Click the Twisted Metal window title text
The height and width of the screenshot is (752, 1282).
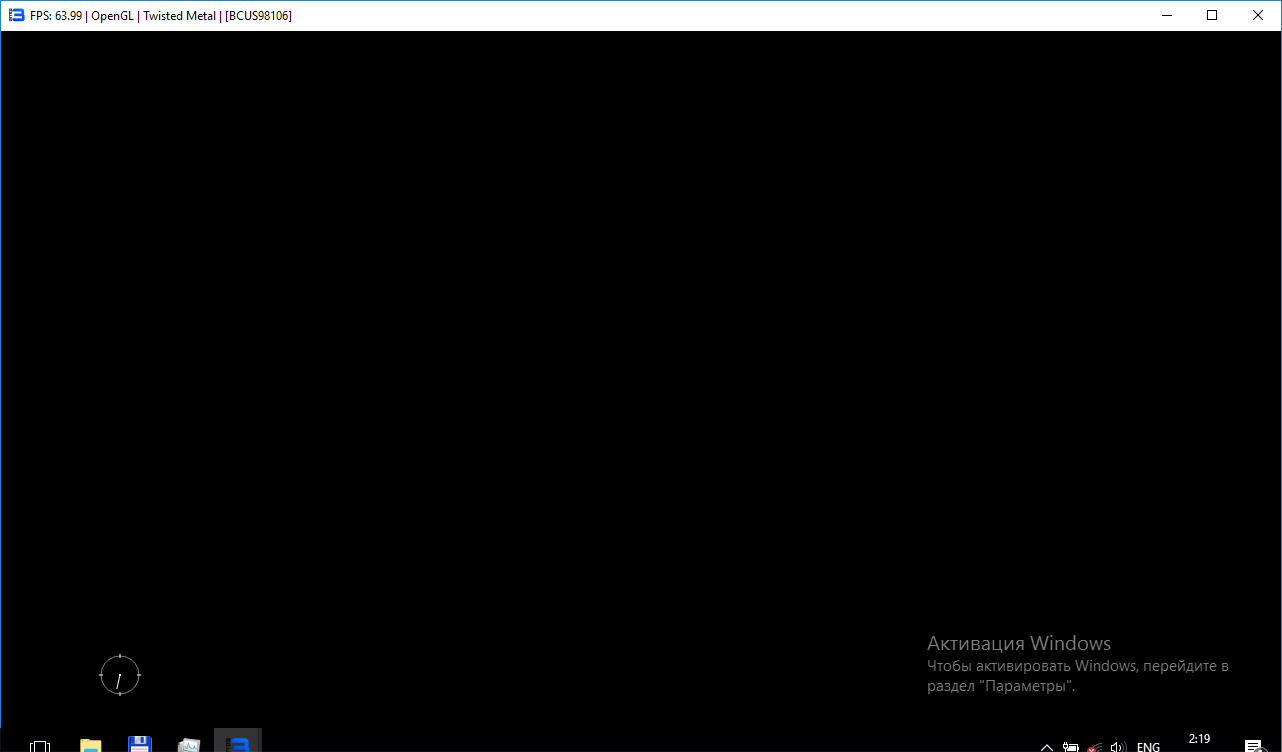tap(161, 16)
